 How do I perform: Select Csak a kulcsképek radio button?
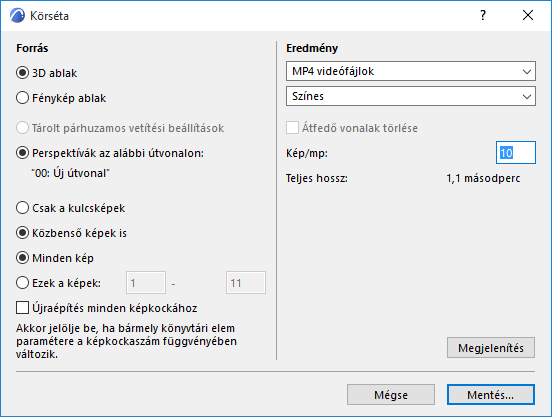coord(23,208)
